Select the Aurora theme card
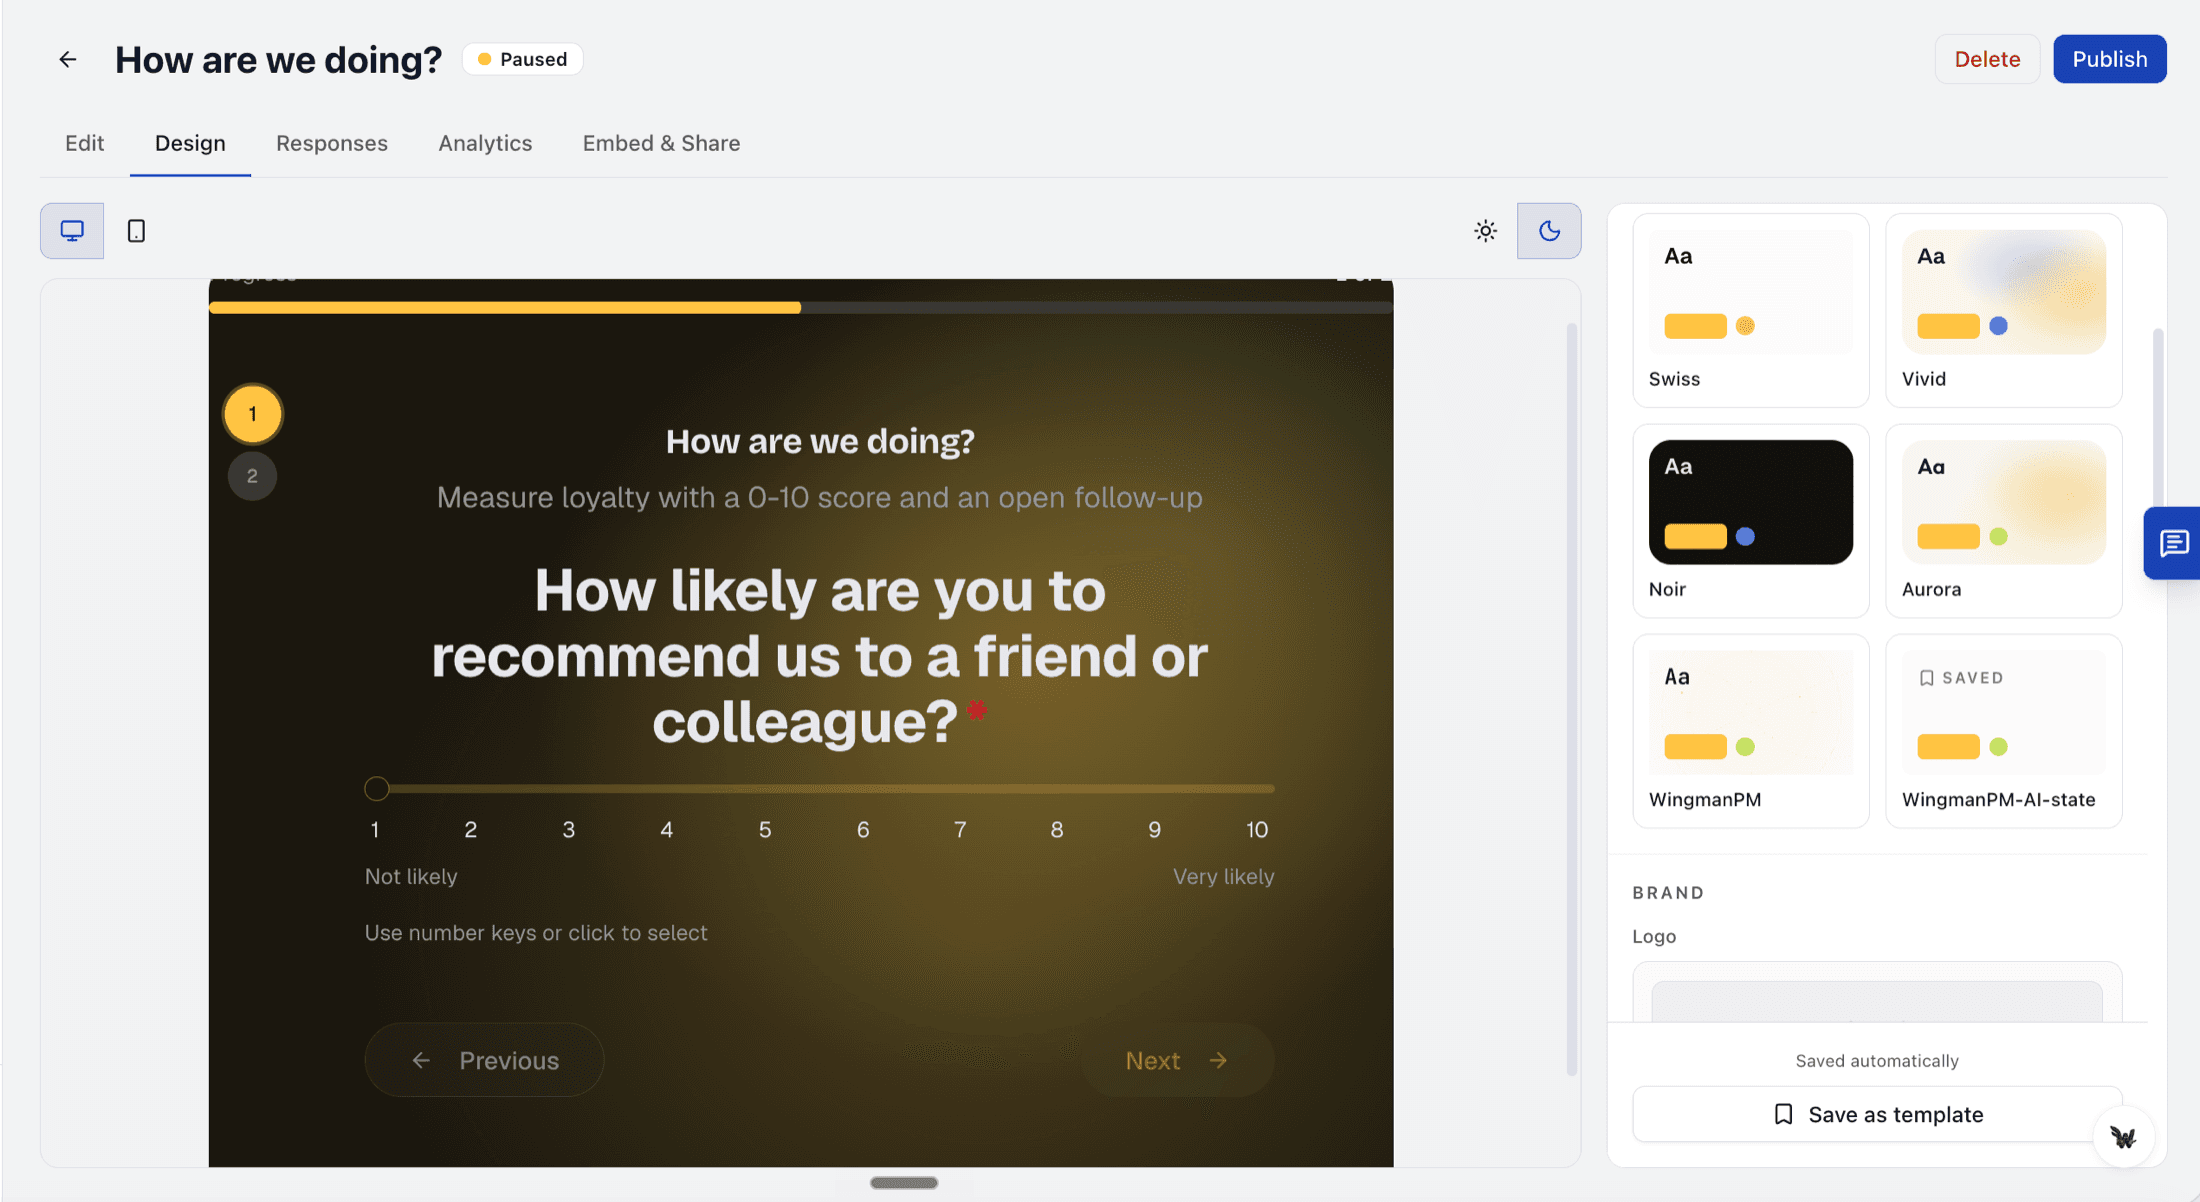 coord(2004,520)
